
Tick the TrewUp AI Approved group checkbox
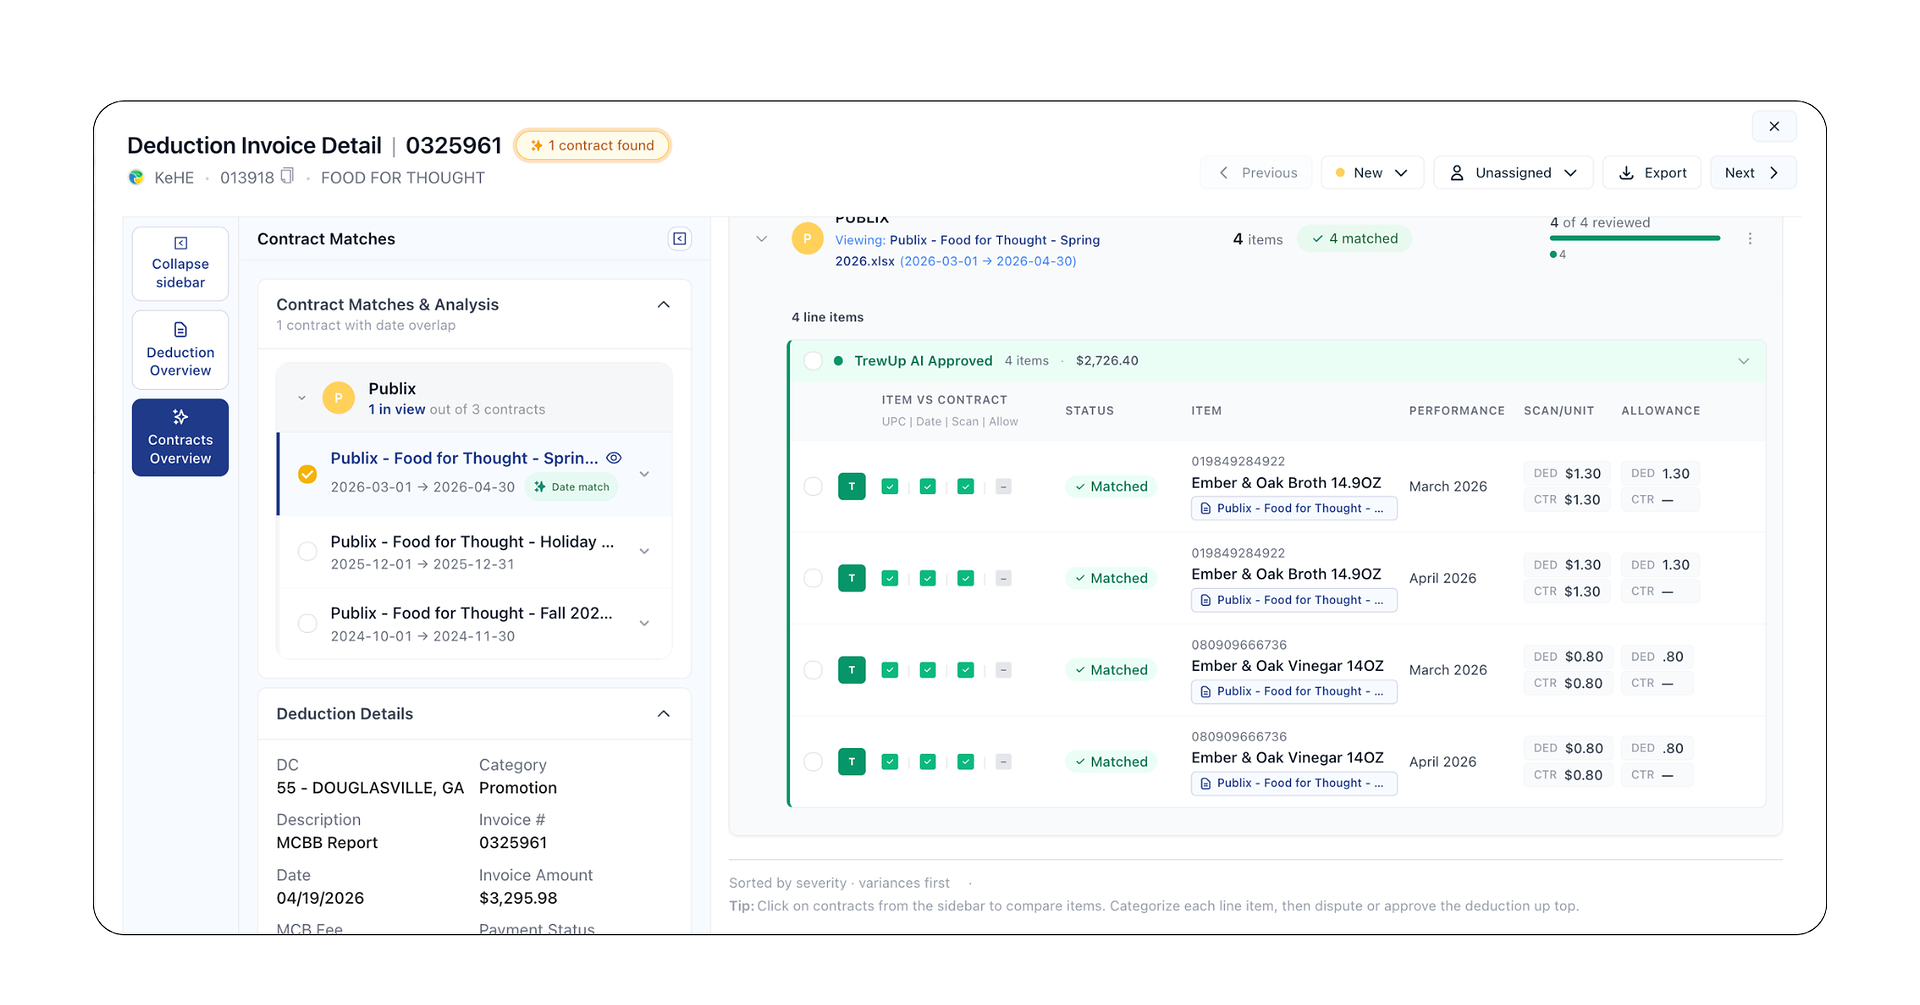point(813,361)
